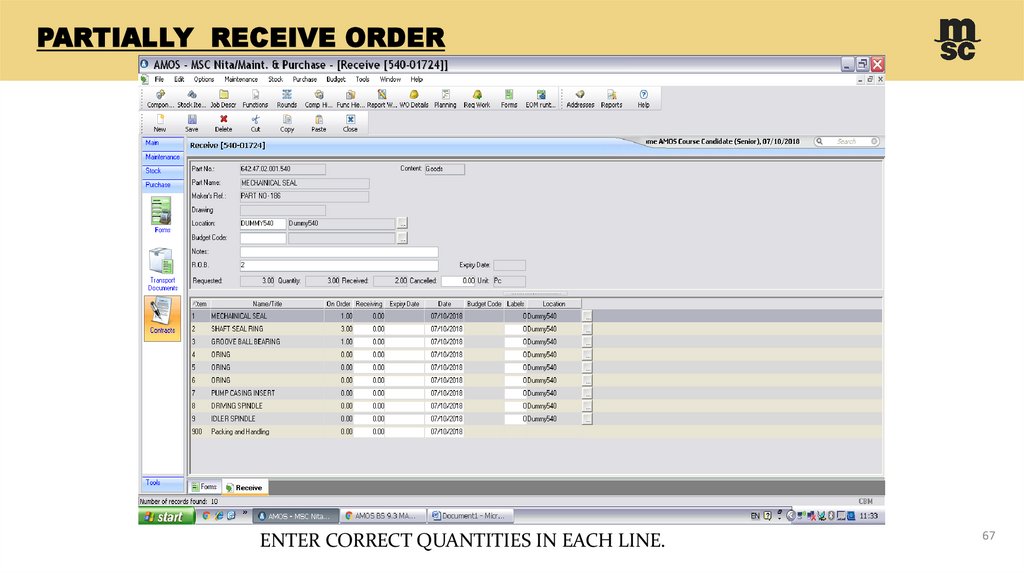The width and height of the screenshot is (1024, 574).
Task: Open the Rounds toolbar icon
Action: pos(287,99)
